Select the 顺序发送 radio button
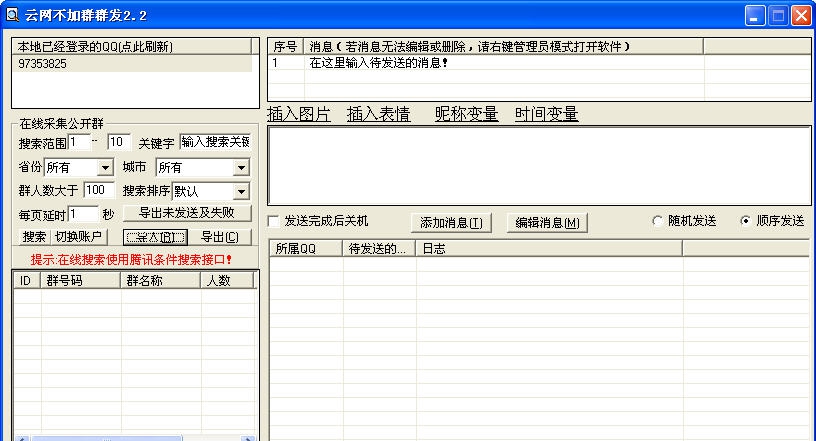 click(745, 221)
